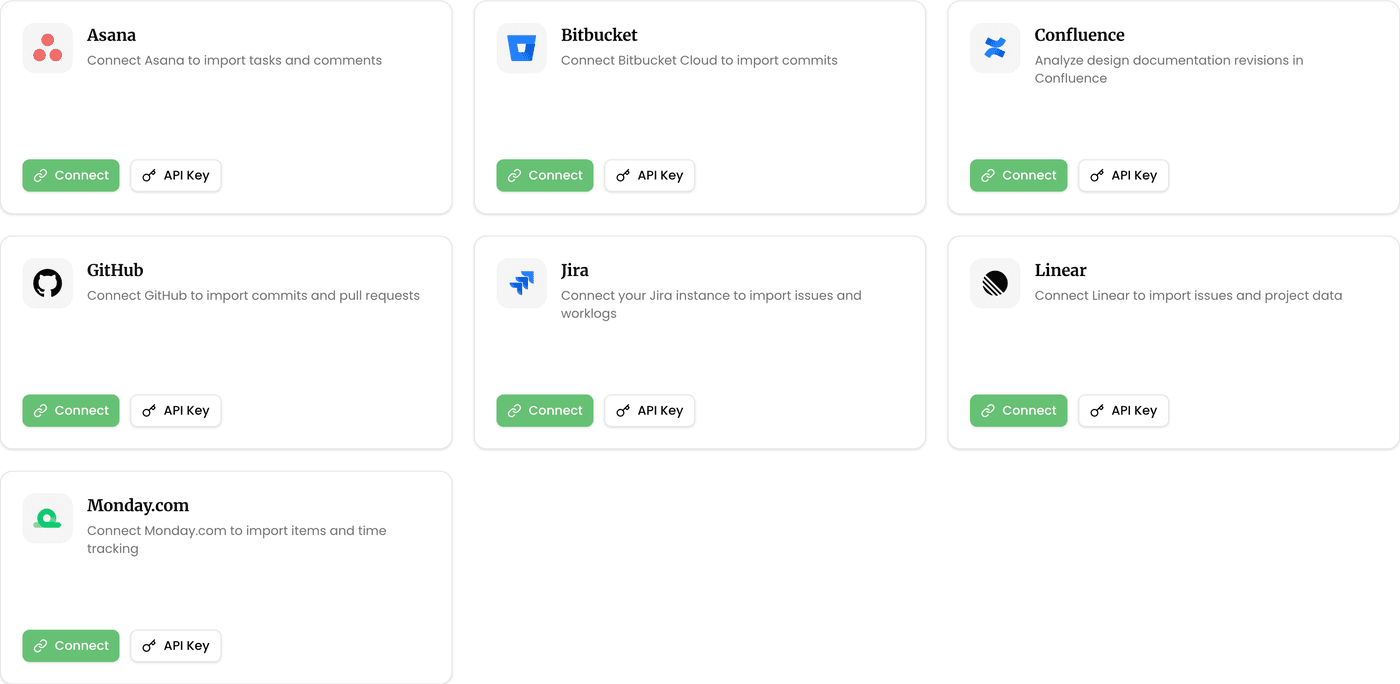Click the Linear logo icon
Screen dimensions: 1400x684
coord(995,283)
